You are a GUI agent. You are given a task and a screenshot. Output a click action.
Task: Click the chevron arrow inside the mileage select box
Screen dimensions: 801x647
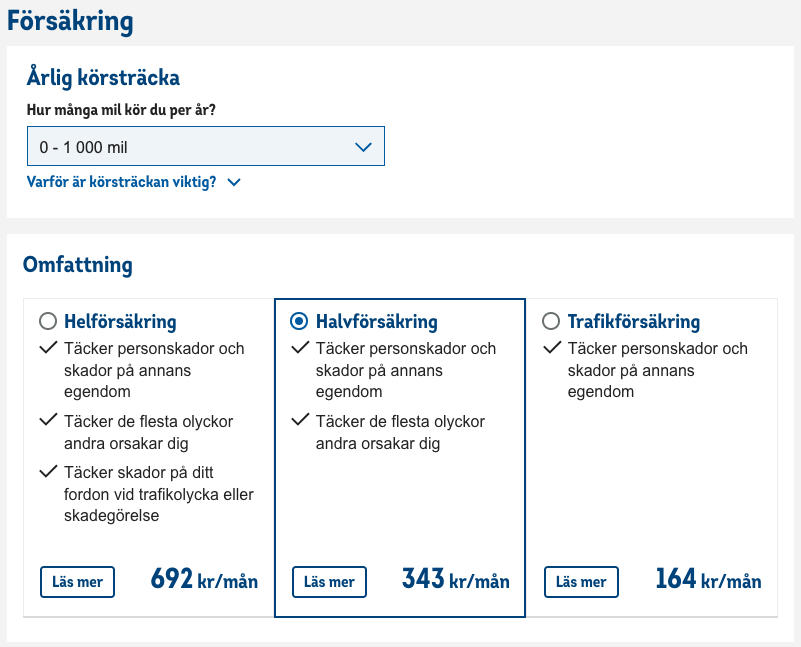point(363,147)
